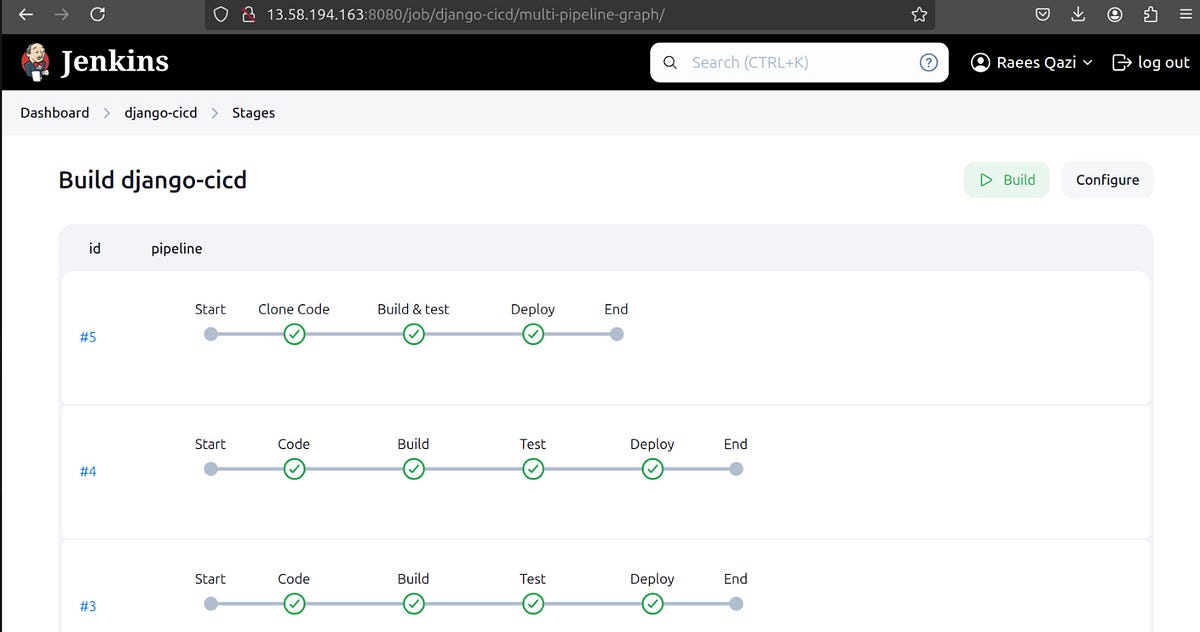
Task: Click the Build & test checkmark in build #5
Action: (413, 334)
